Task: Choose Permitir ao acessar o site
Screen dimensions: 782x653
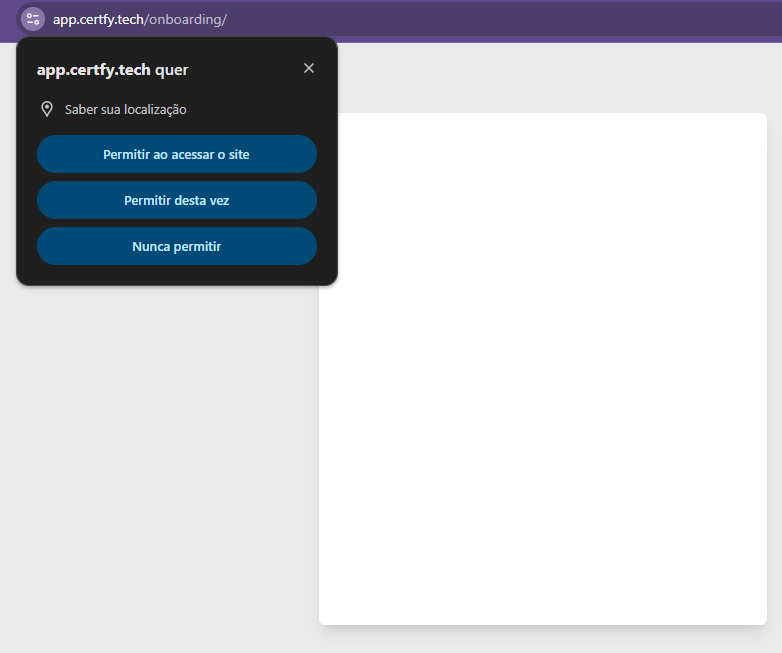Action: 176,154
